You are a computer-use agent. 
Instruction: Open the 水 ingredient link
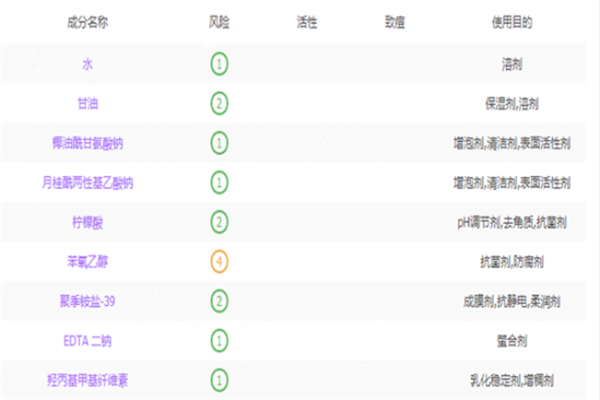click(88, 63)
